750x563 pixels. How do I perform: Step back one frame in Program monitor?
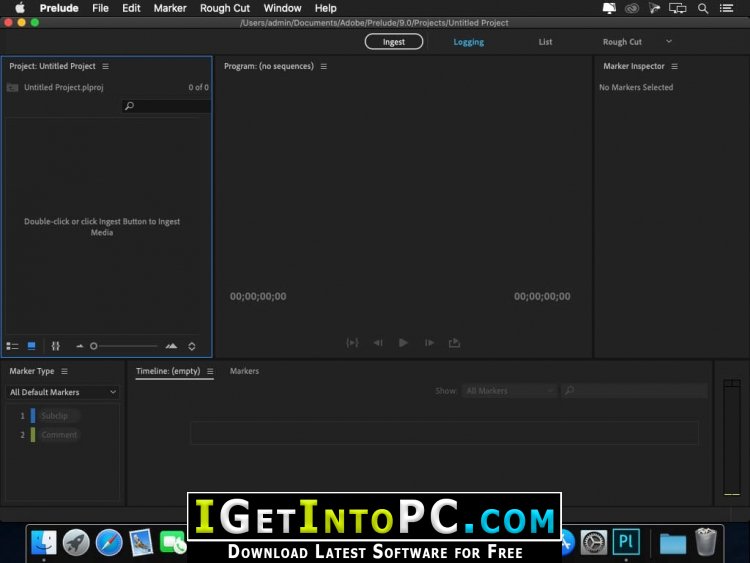coord(378,343)
